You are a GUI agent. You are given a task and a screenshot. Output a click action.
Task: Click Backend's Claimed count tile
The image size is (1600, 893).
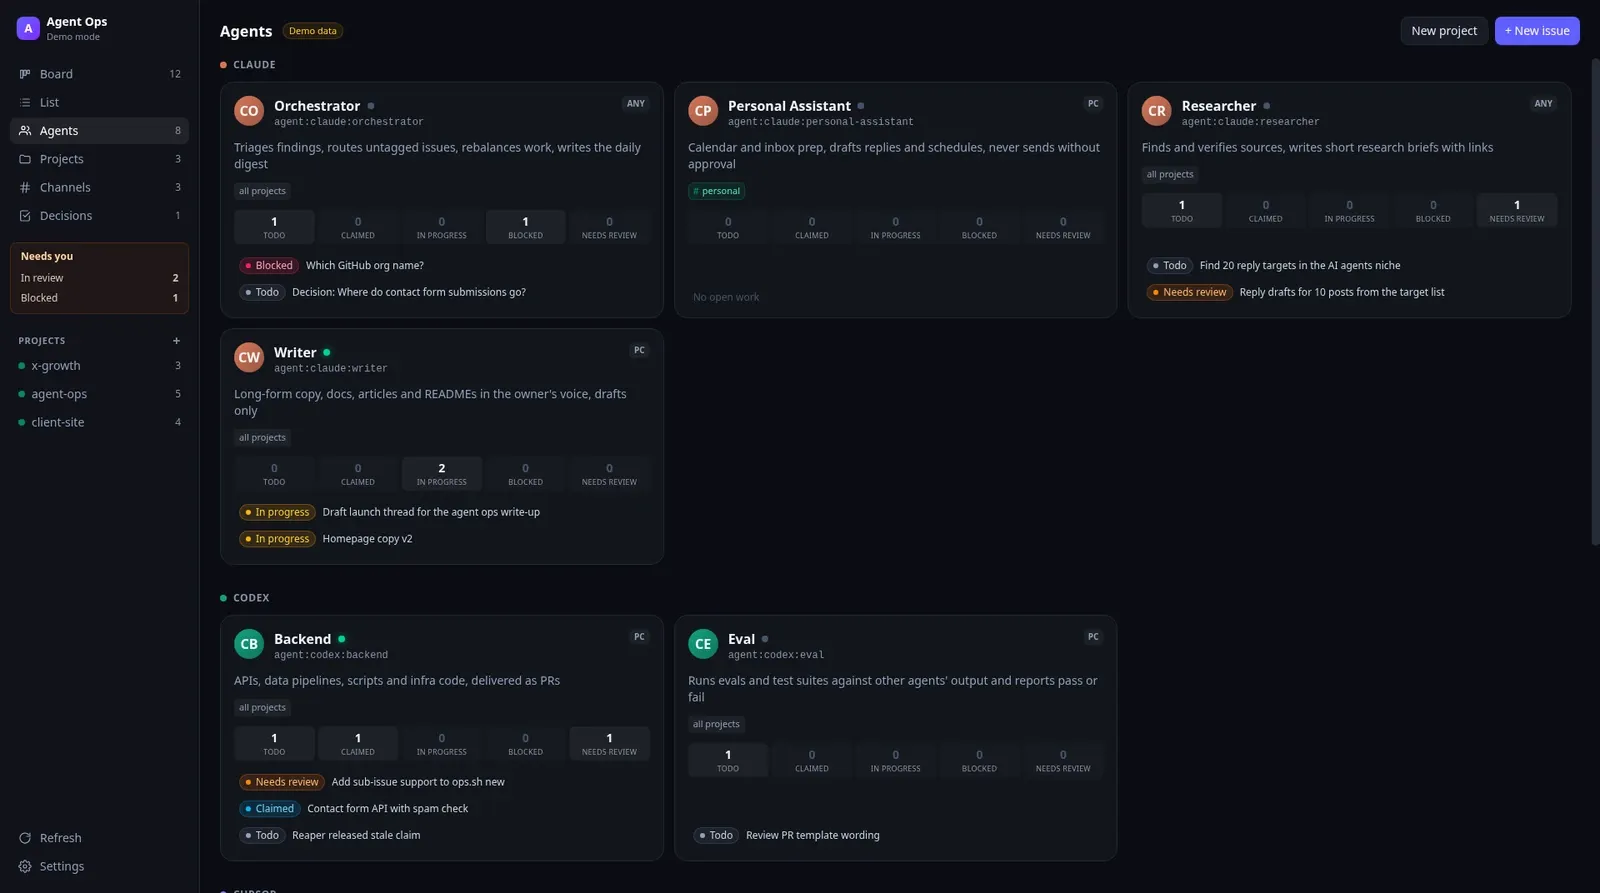click(x=357, y=744)
